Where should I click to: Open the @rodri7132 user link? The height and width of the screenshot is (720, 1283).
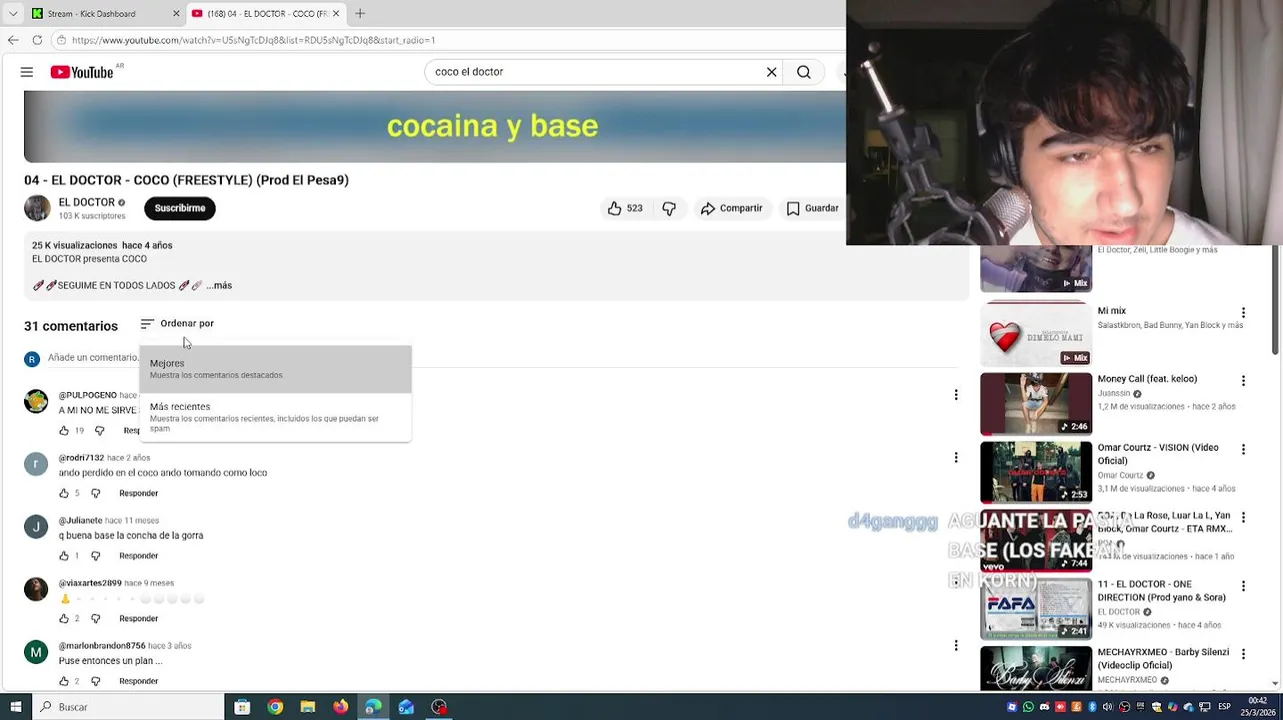pos(81,458)
